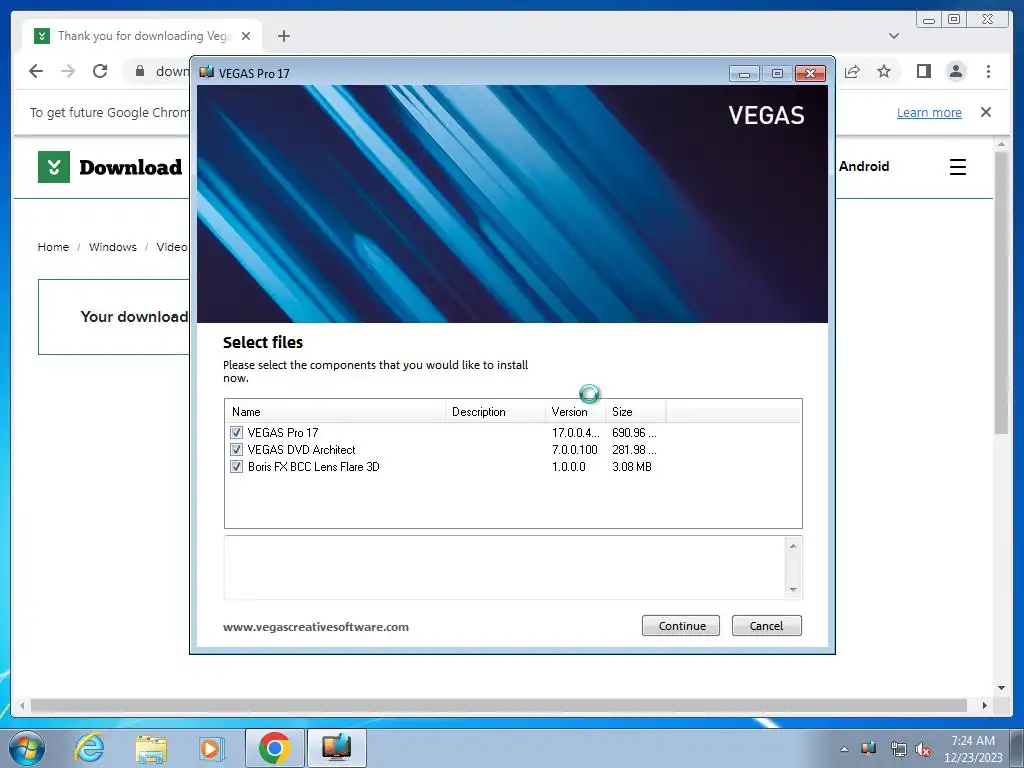Click Chrome horizontal scroll left arrow
The height and width of the screenshot is (768, 1024).
pyautogui.click(x=22, y=705)
